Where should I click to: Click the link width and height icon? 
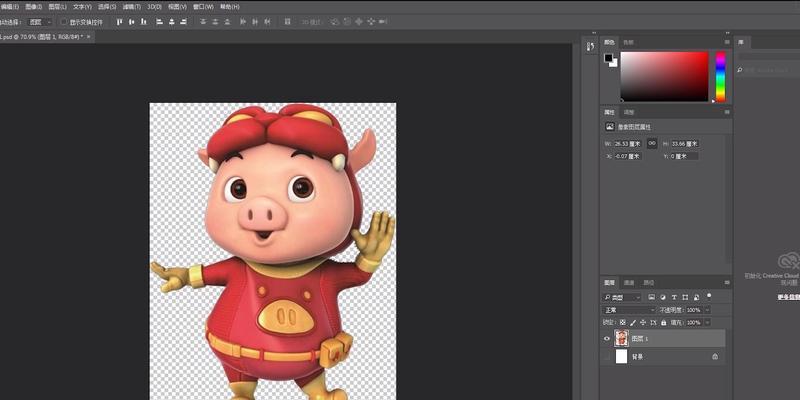pyautogui.click(x=652, y=143)
